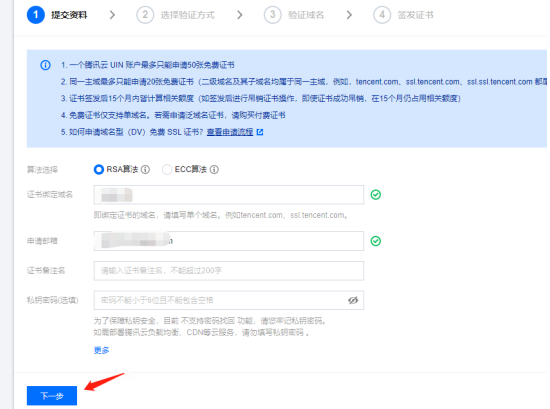Go to step 3 验证域名
Viewport: 550px width, 409px height.
coord(294,15)
